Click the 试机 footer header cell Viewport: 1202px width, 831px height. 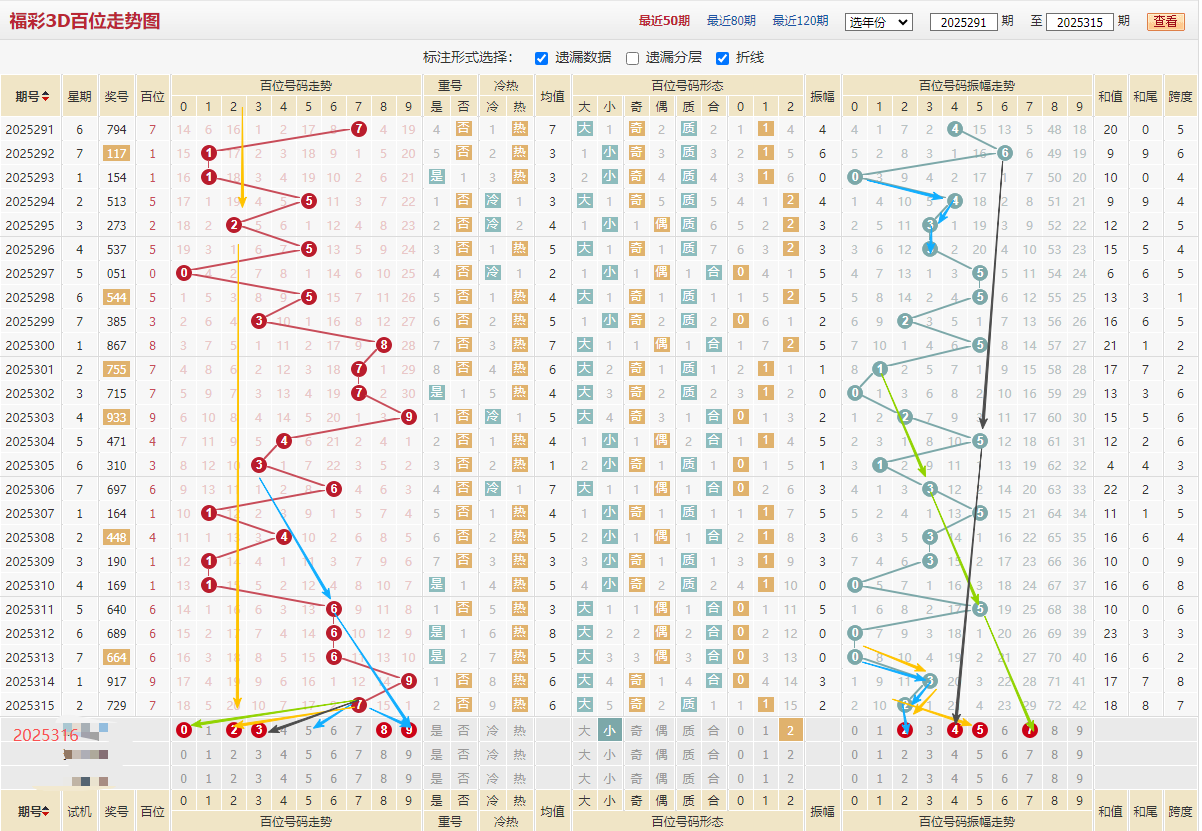click(x=79, y=812)
